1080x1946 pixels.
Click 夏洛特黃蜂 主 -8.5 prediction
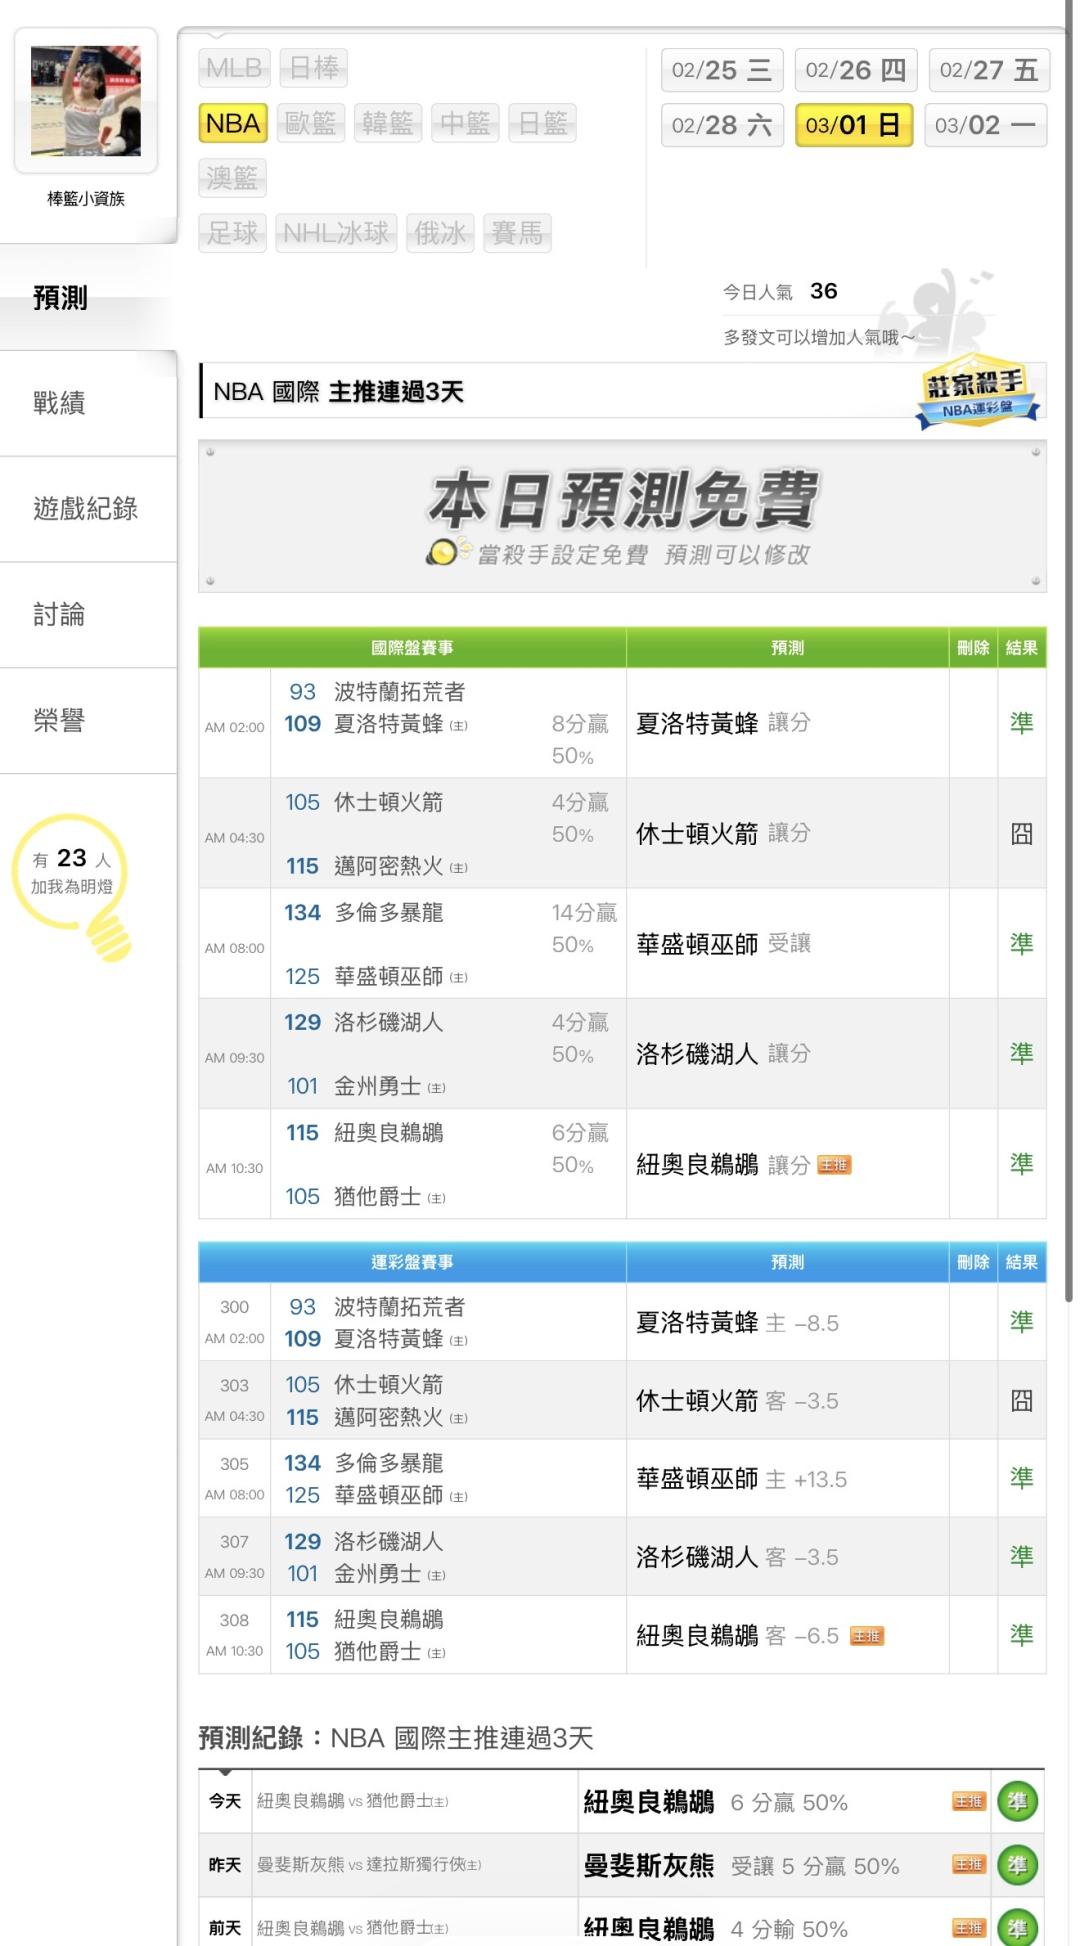(737, 1323)
